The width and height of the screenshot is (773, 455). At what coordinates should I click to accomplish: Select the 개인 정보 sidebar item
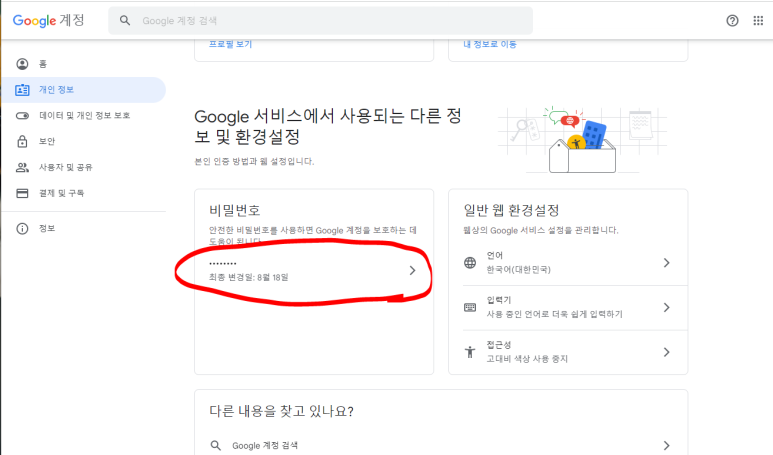tap(83, 90)
